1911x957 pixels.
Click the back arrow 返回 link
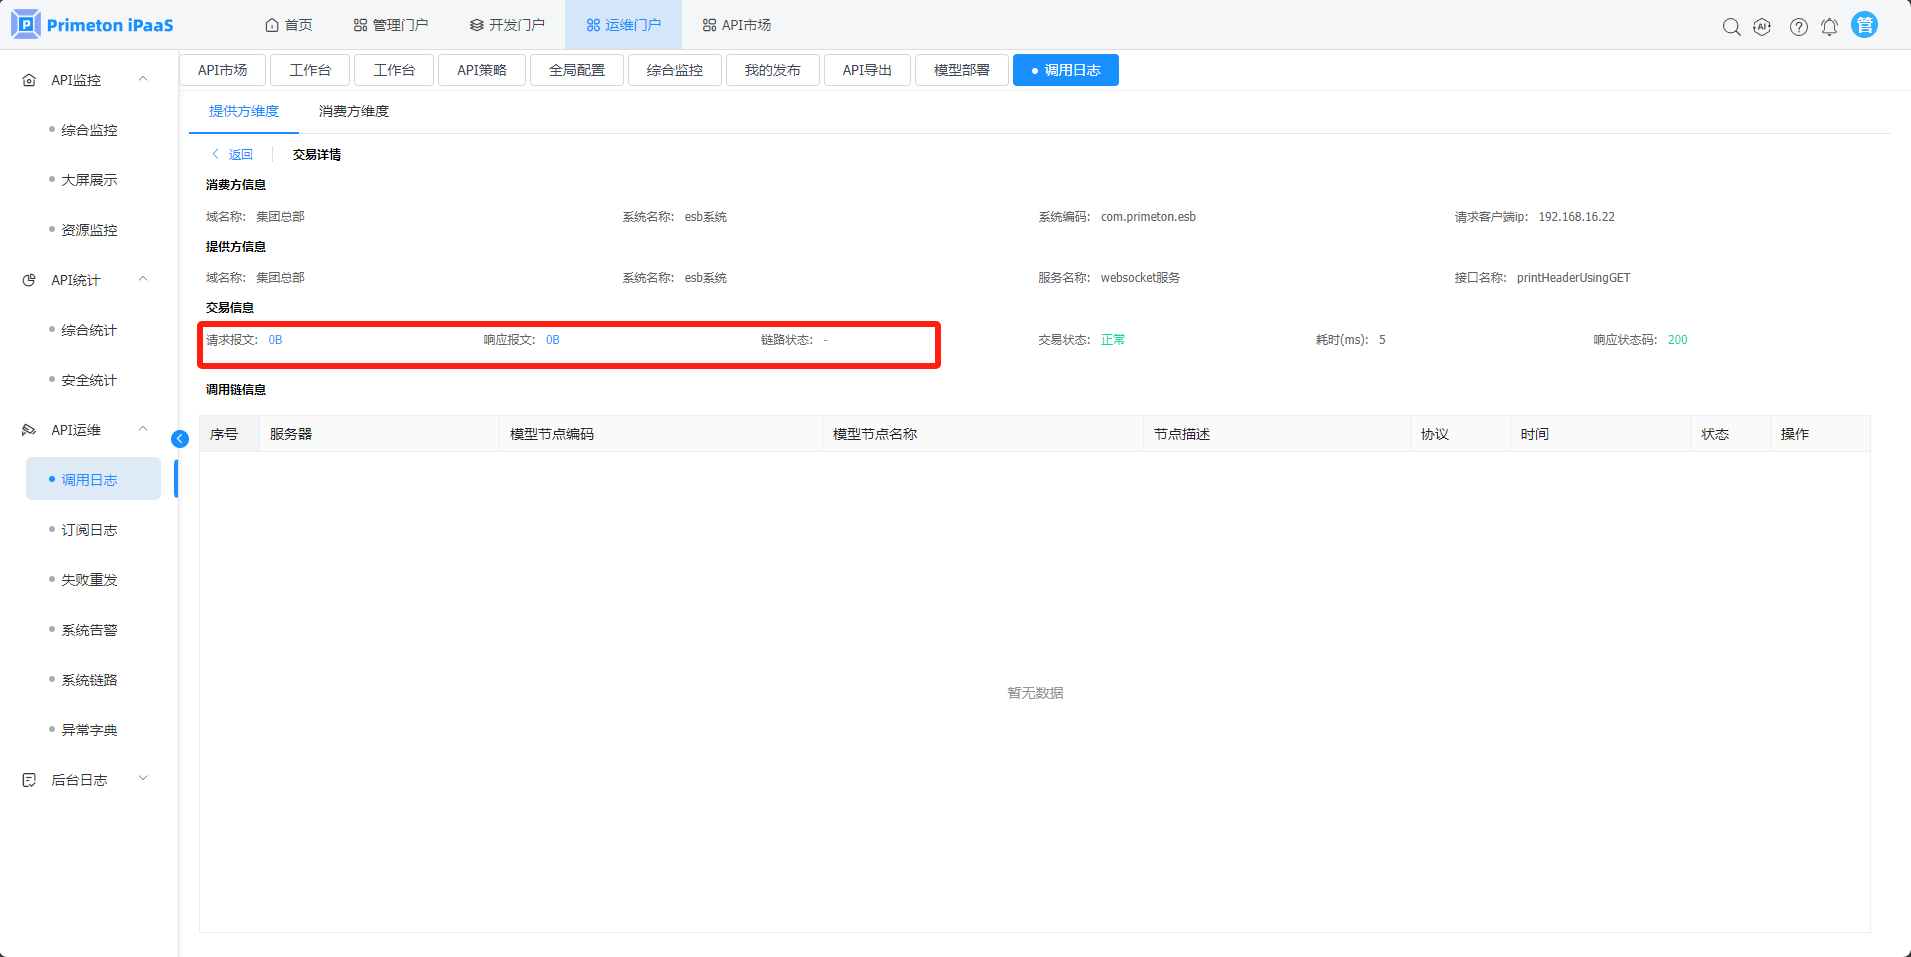[232, 155]
